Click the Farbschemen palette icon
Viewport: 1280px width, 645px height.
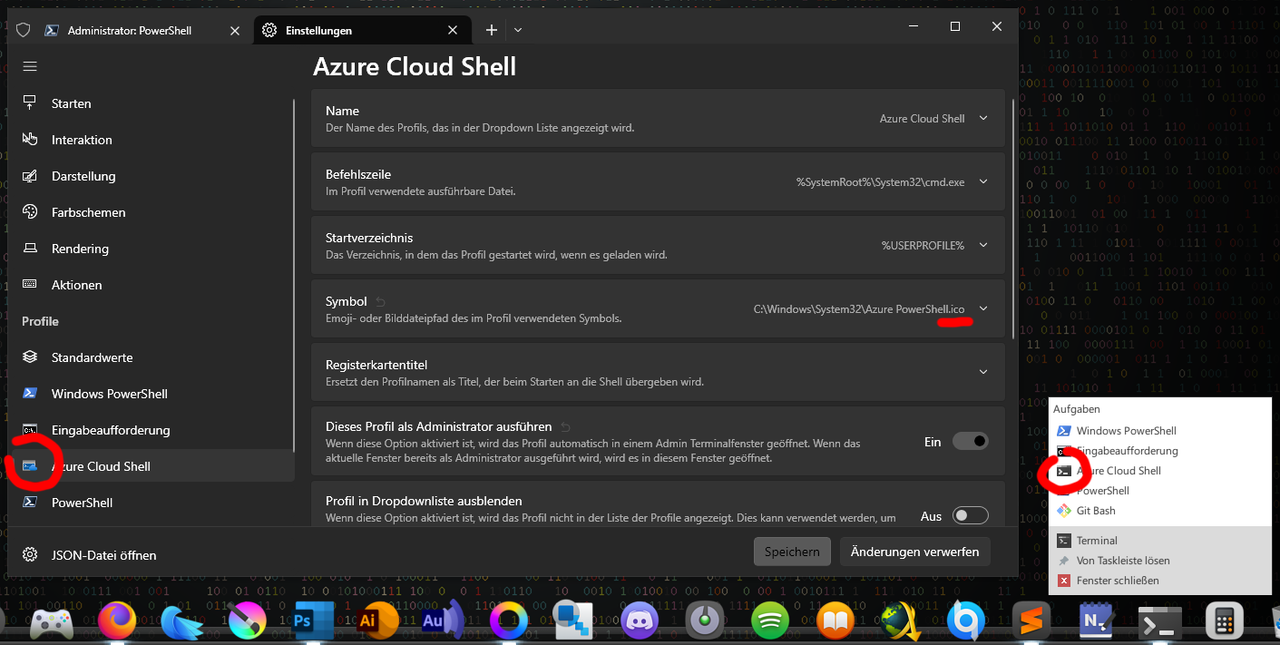tap(30, 212)
